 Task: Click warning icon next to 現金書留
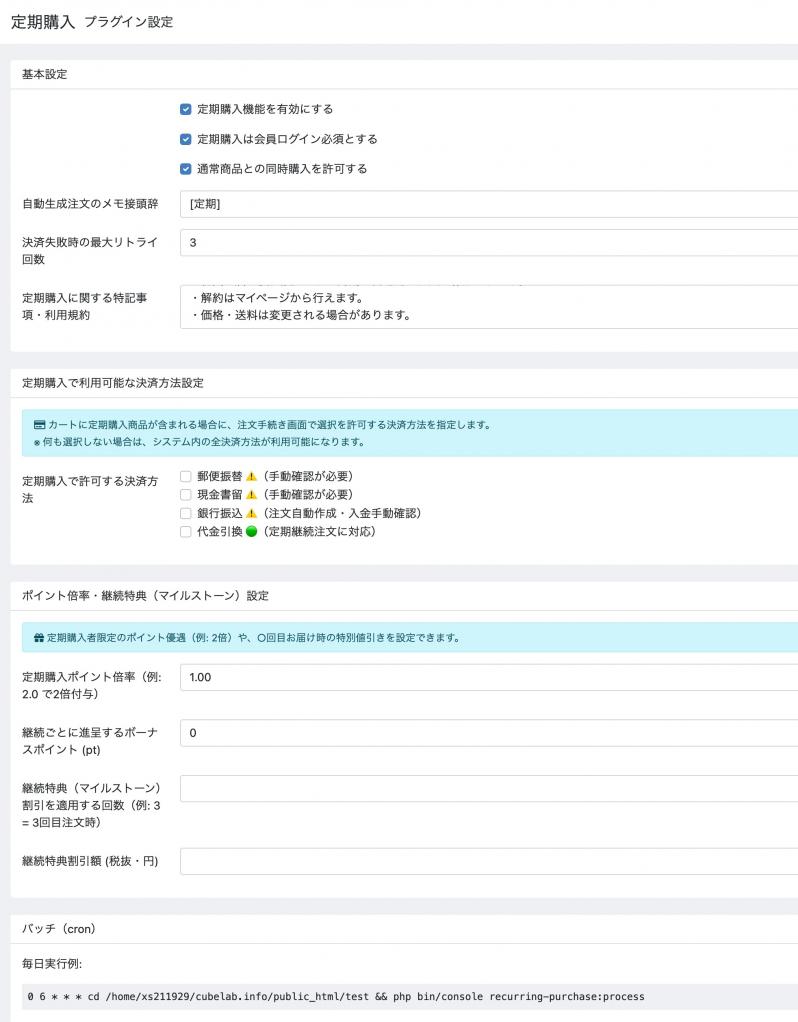[252, 495]
